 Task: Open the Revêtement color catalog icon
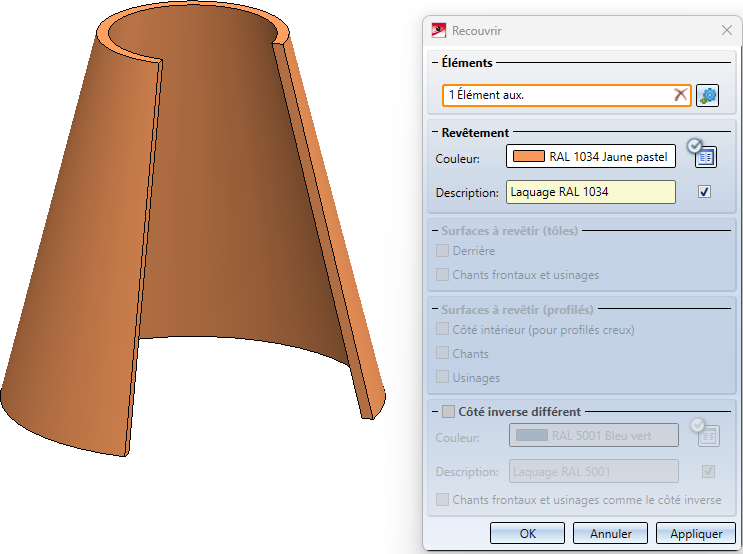(x=706, y=156)
